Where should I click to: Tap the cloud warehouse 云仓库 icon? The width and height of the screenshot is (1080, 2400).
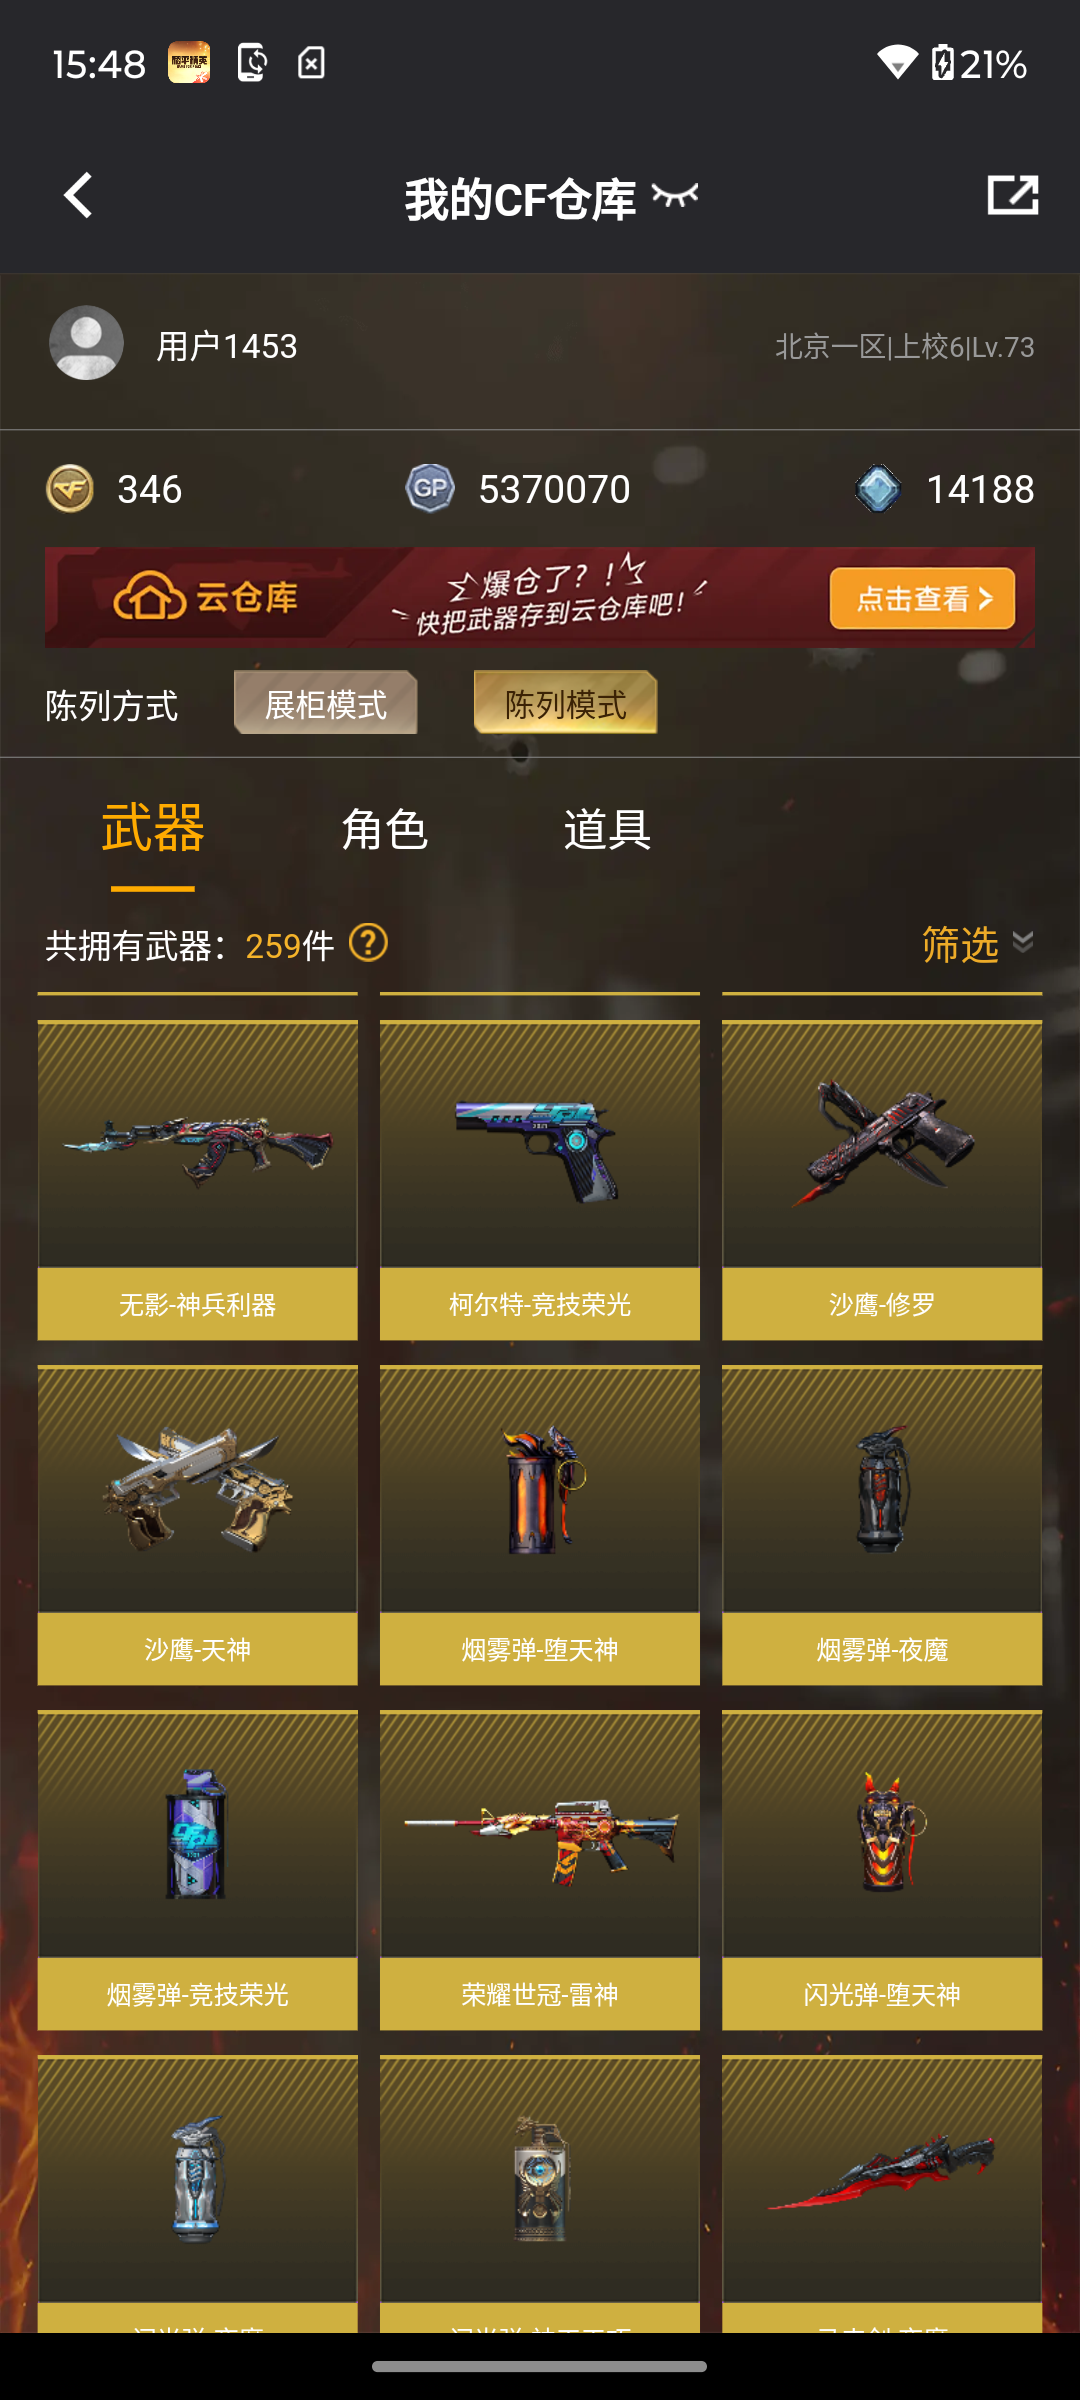coord(150,598)
